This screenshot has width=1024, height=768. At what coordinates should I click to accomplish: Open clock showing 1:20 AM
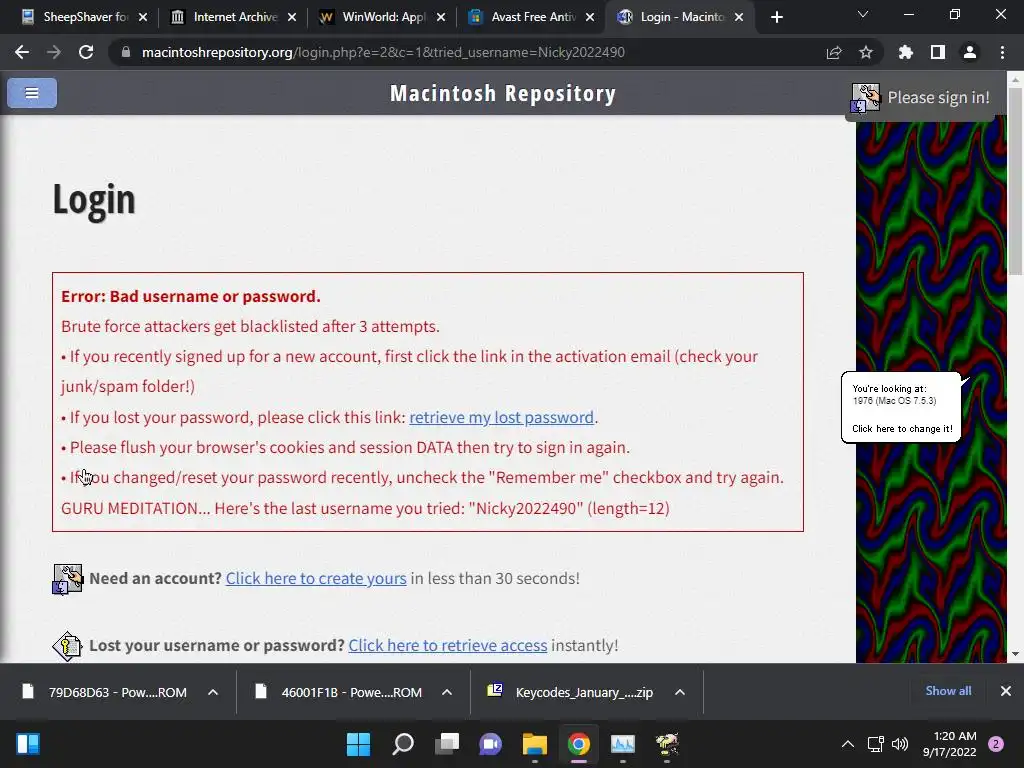(950, 744)
